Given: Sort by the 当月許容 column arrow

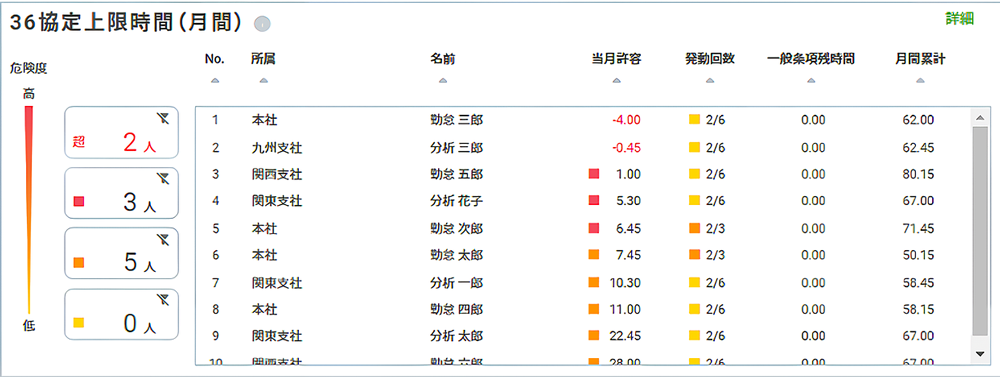Looking at the screenshot, I should click(x=616, y=81).
